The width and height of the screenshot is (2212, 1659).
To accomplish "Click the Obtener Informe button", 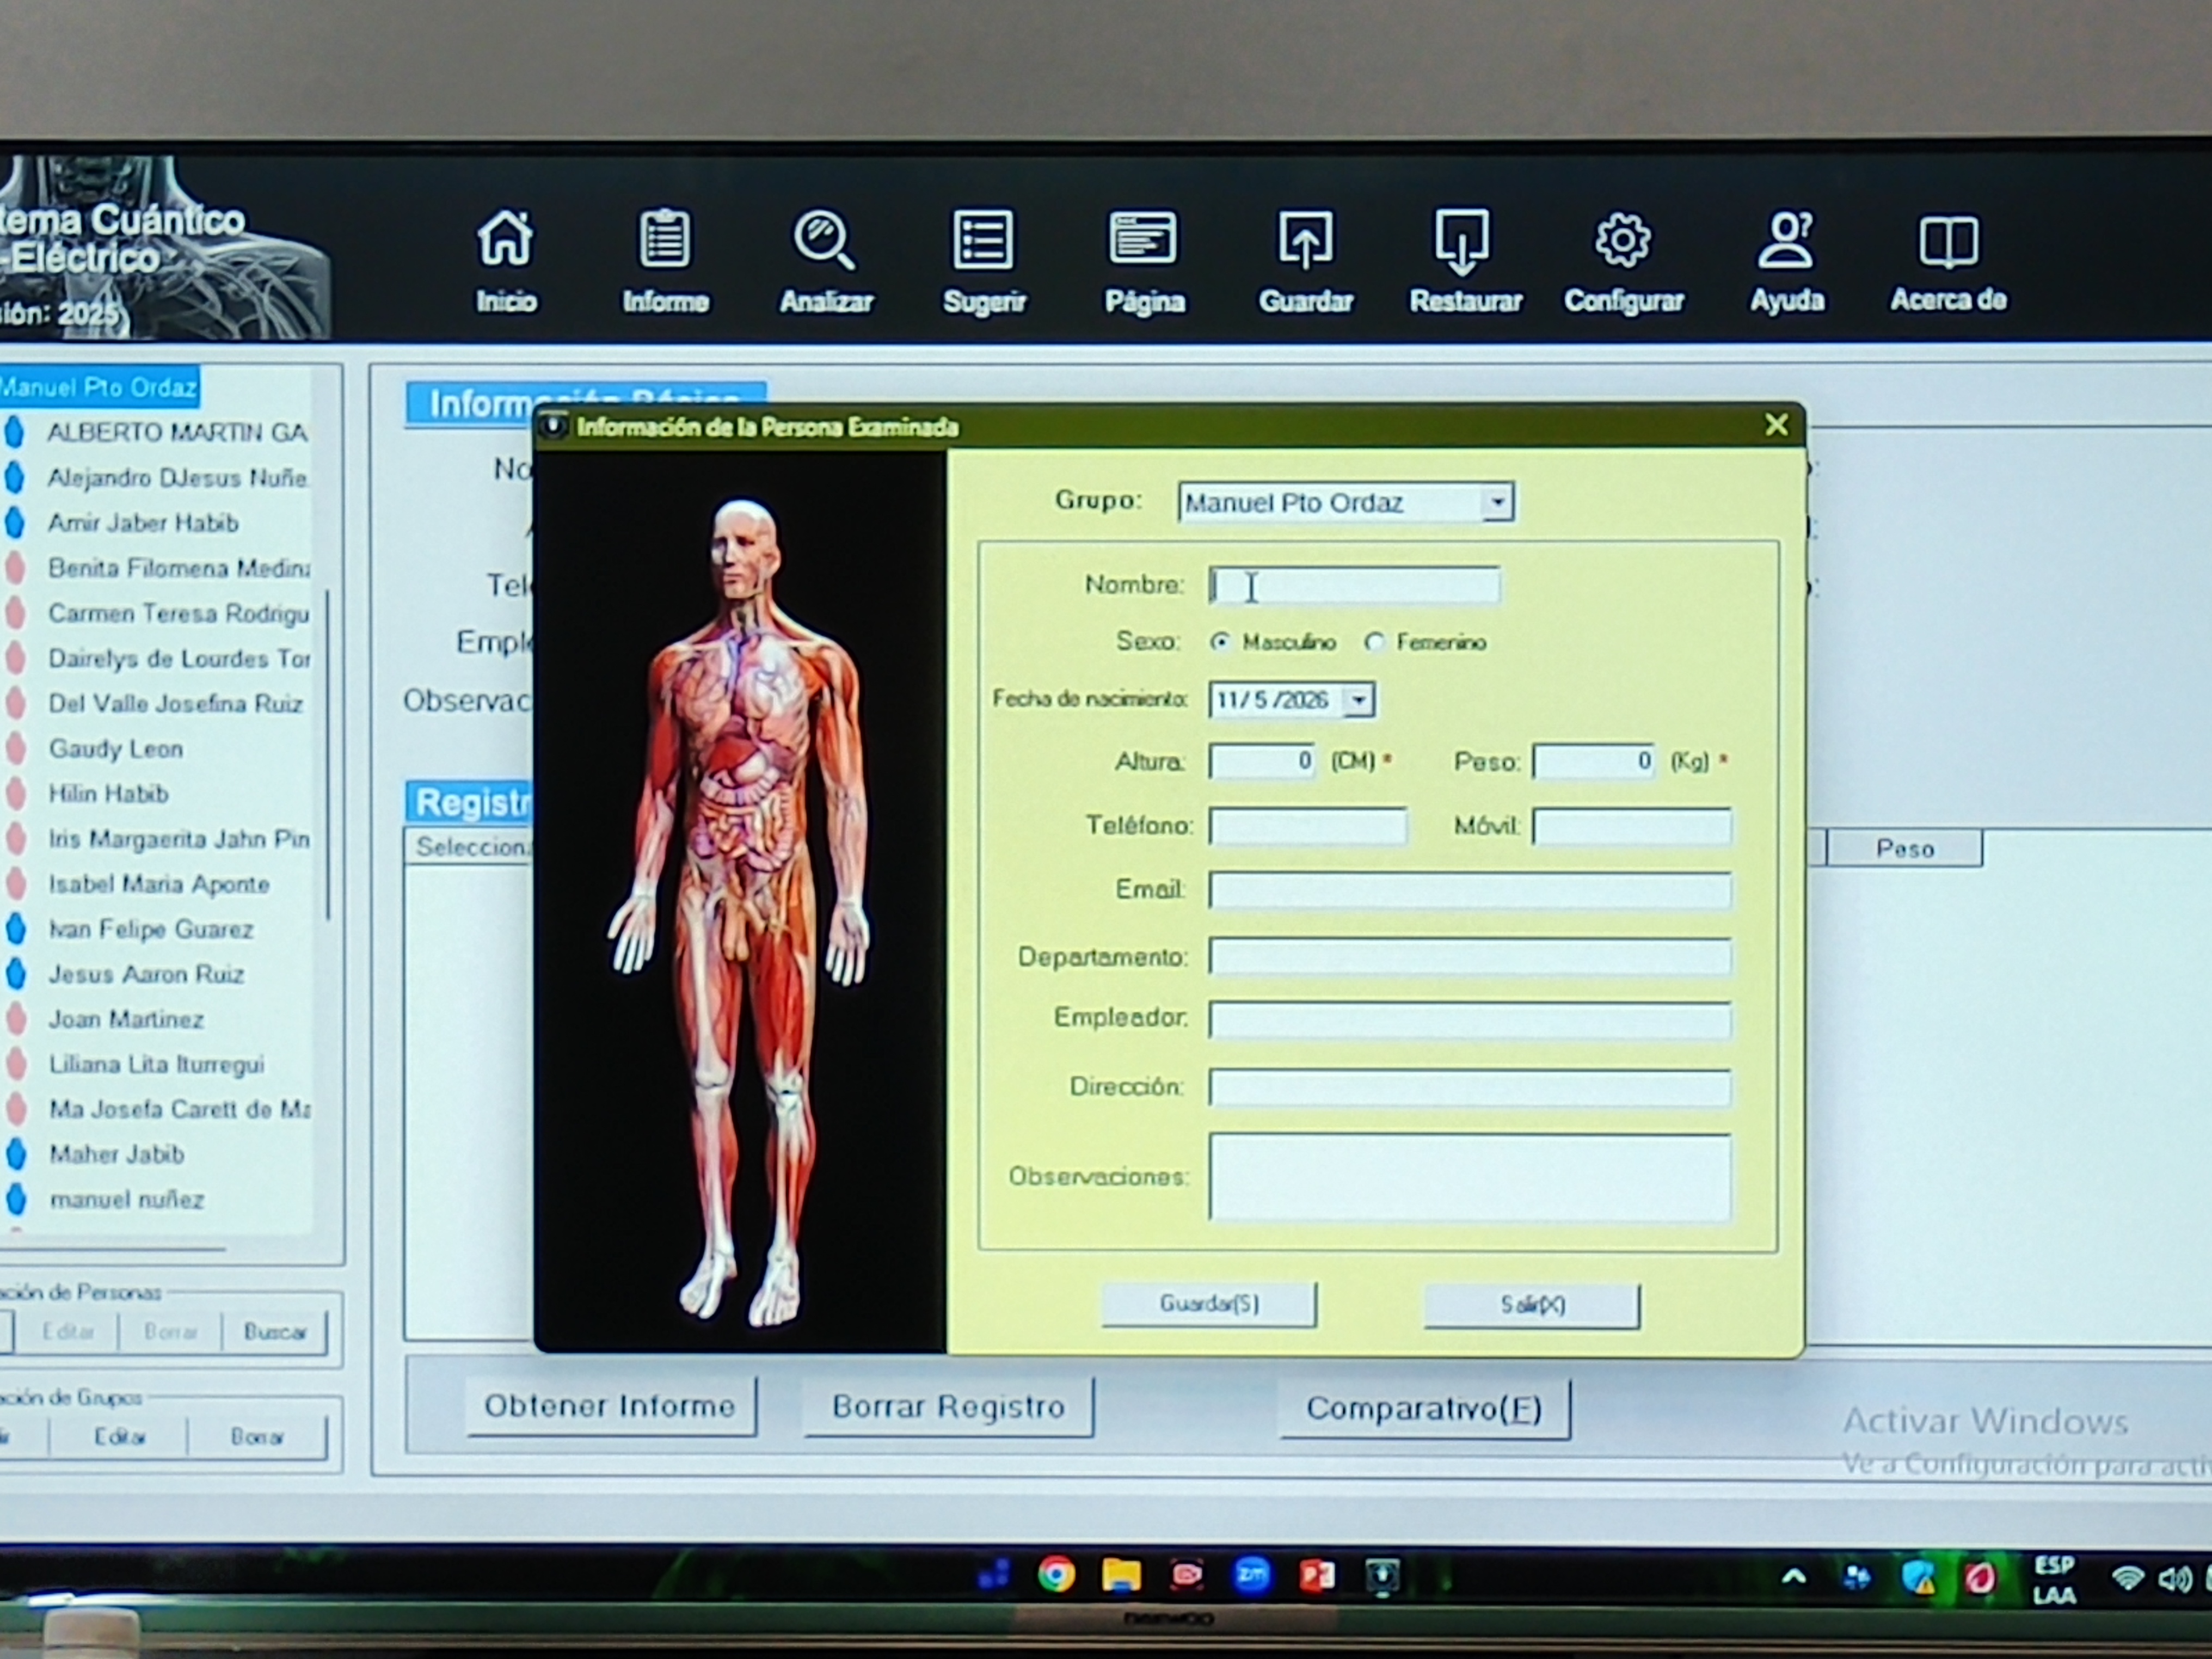I will click(610, 1407).
